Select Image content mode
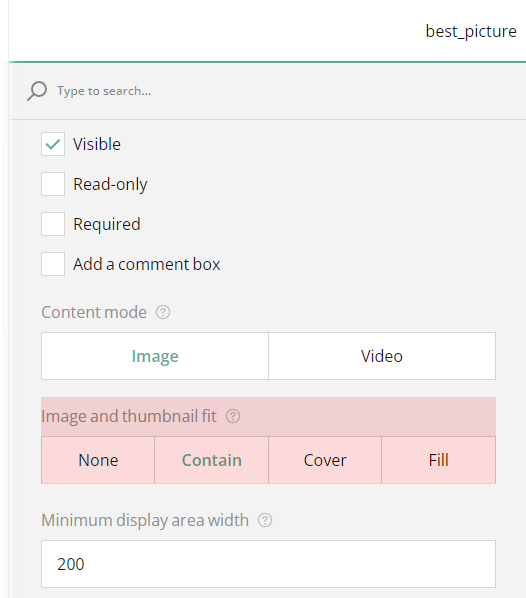The image size is (526, 598). (x=155, y=356)
